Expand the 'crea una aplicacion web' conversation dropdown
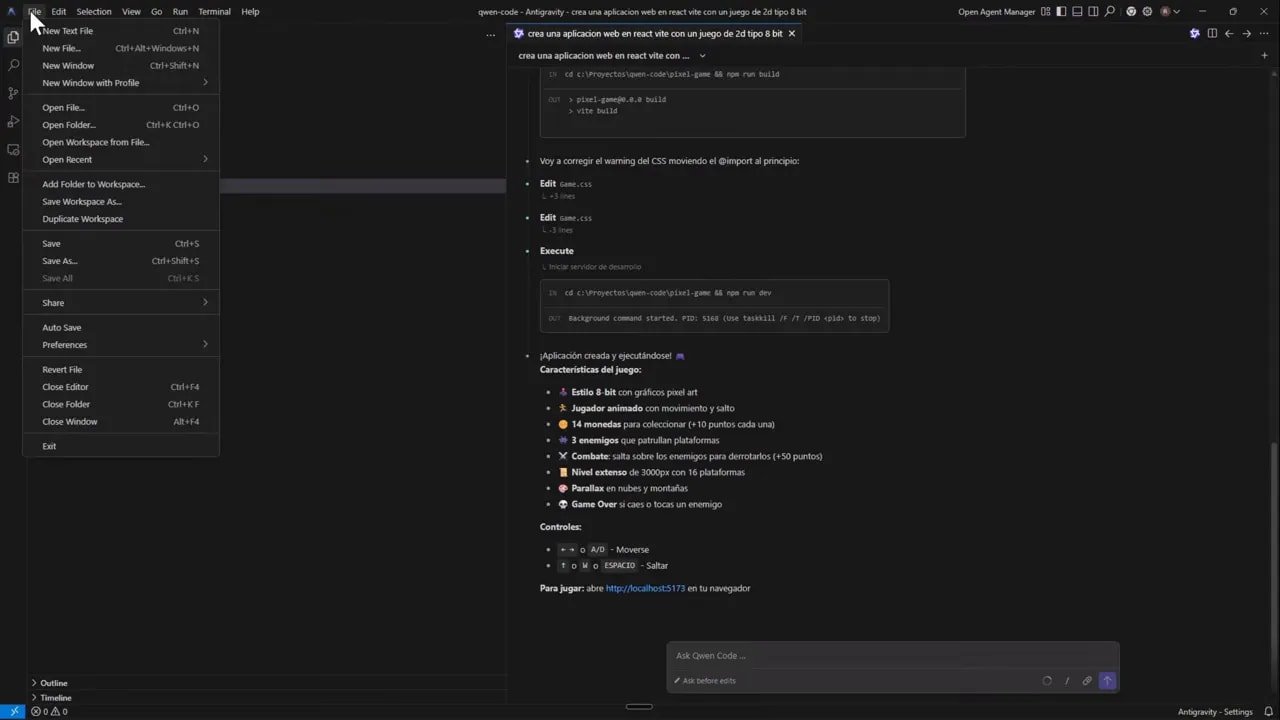Image resolution: width=1280 pixels, height=720 pixels. click(701, 56)
